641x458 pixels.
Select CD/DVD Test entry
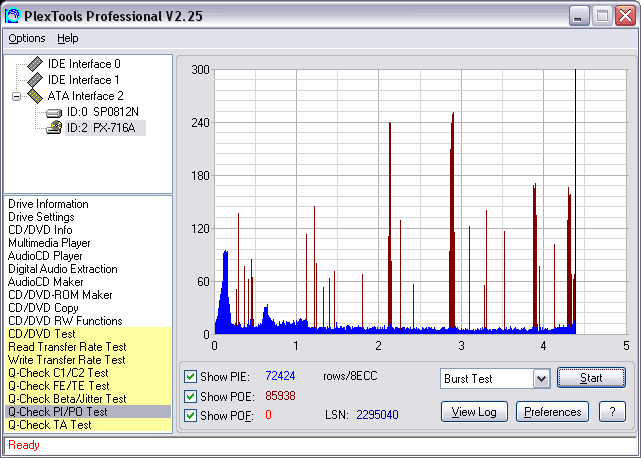coord(88,334)
